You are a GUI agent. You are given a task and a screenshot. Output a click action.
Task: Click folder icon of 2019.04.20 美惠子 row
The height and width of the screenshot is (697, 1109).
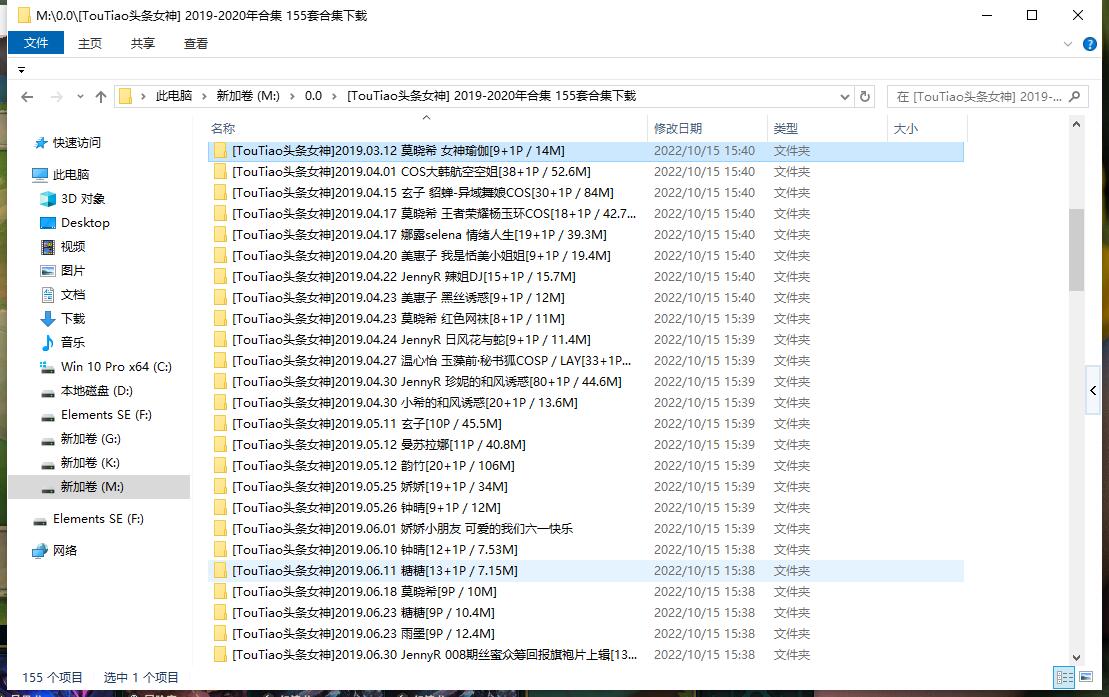220,256
